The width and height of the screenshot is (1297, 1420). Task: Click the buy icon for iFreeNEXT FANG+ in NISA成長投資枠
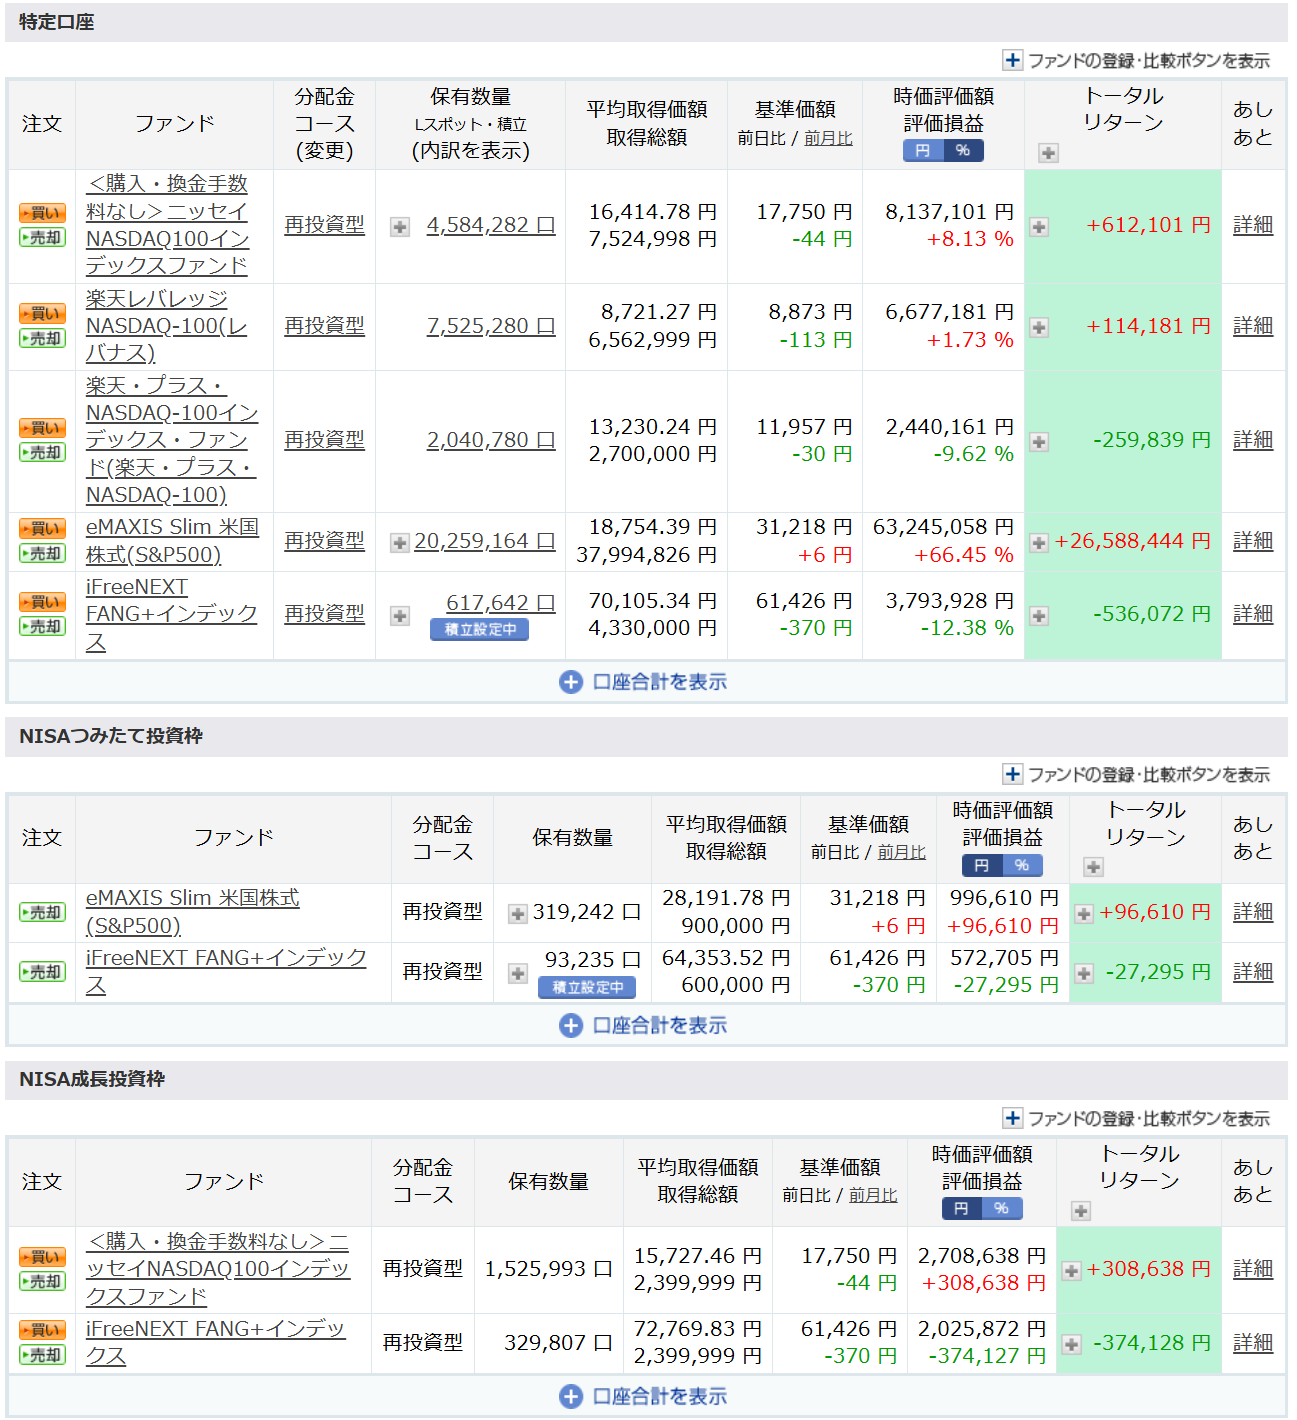pos(42,1330)
